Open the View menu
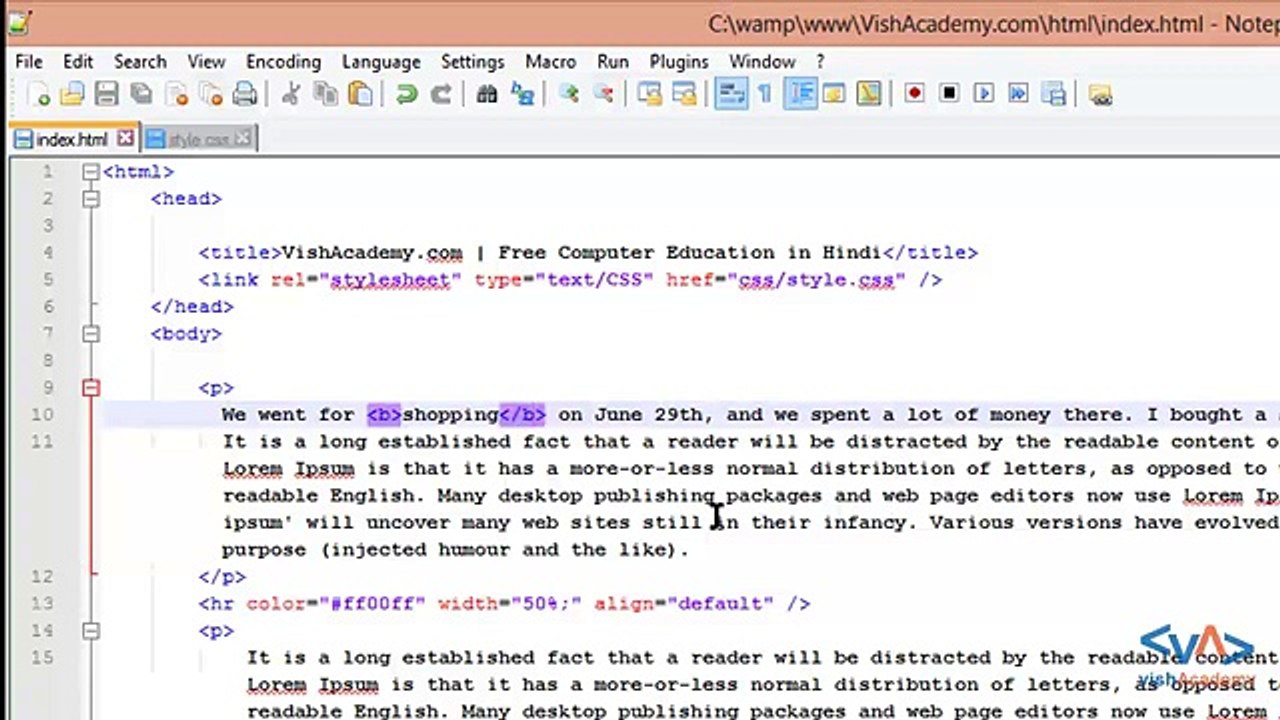 point(206,62)
